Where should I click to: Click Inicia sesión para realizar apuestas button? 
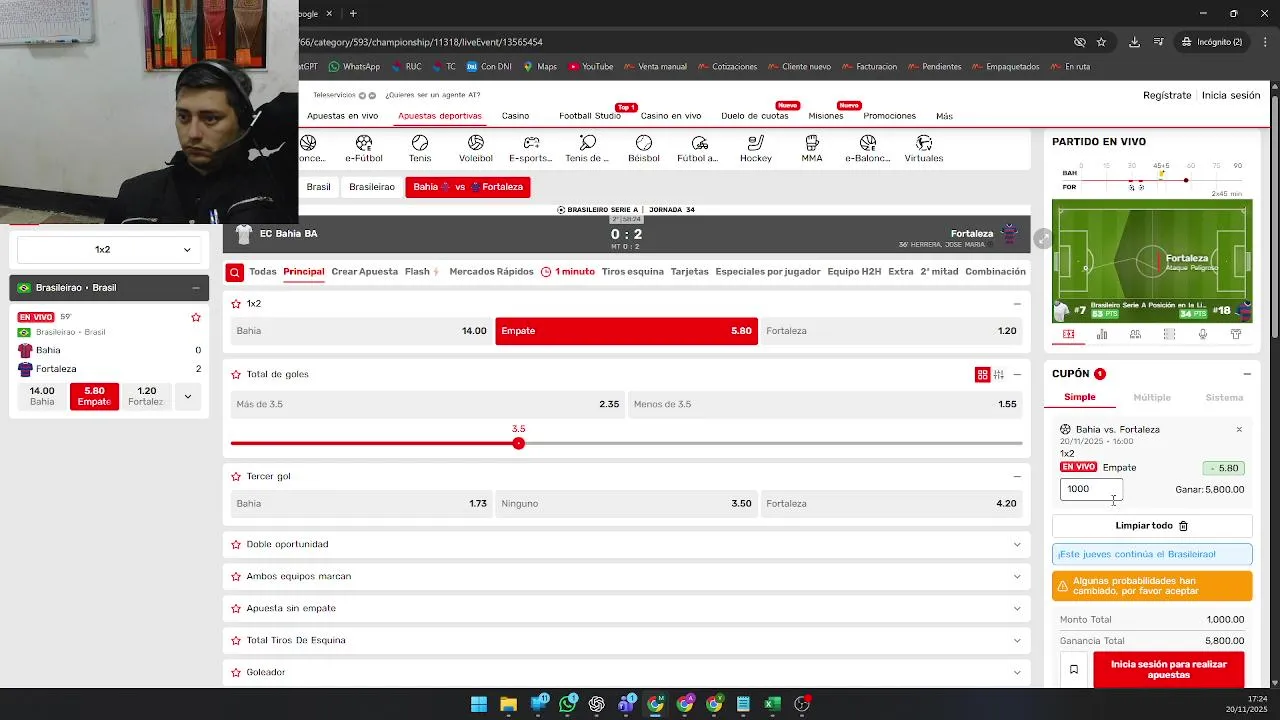click(x=1169, y=670)
